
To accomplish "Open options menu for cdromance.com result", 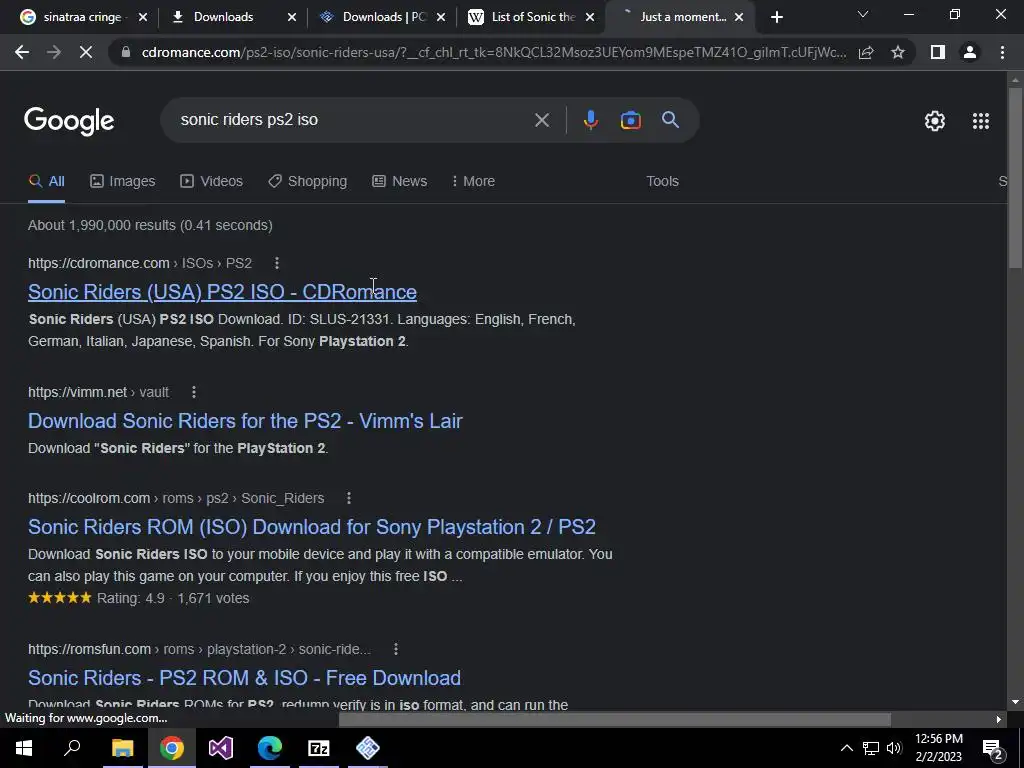I will (277, 263).
